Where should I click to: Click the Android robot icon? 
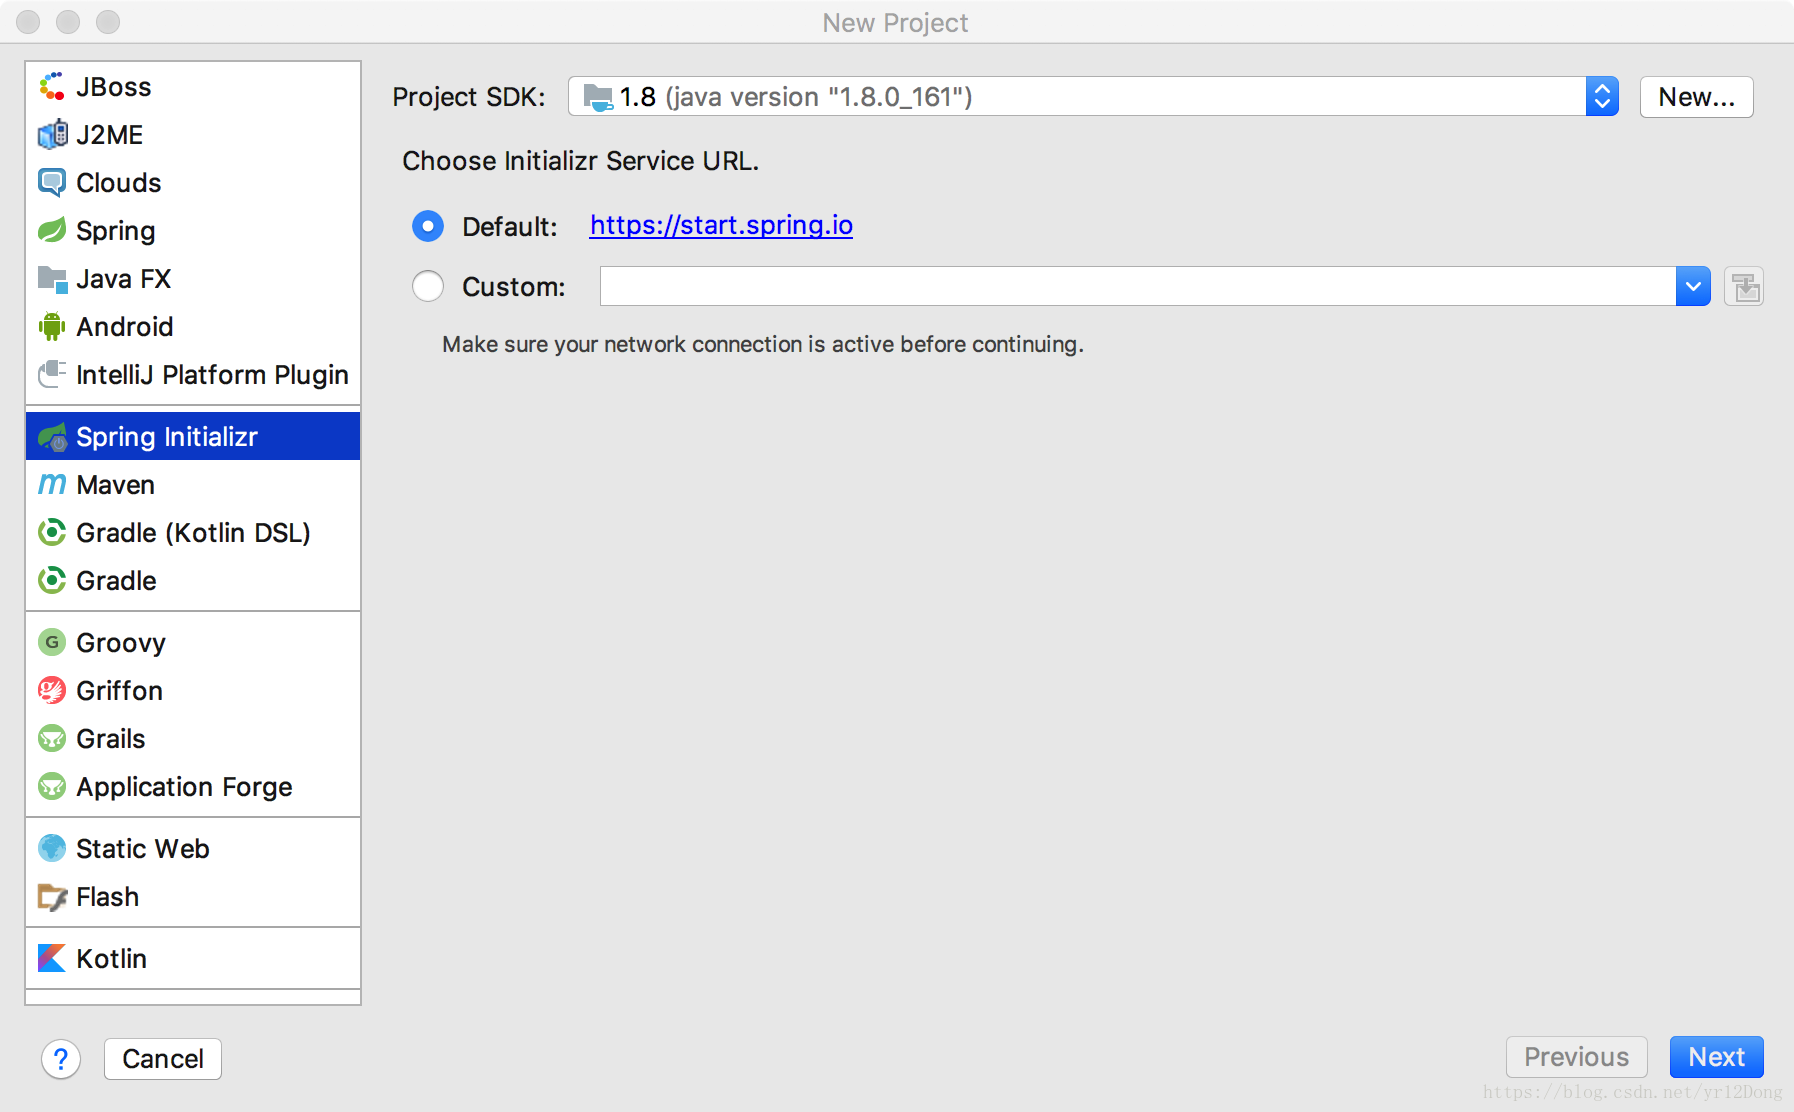[52, 327]
